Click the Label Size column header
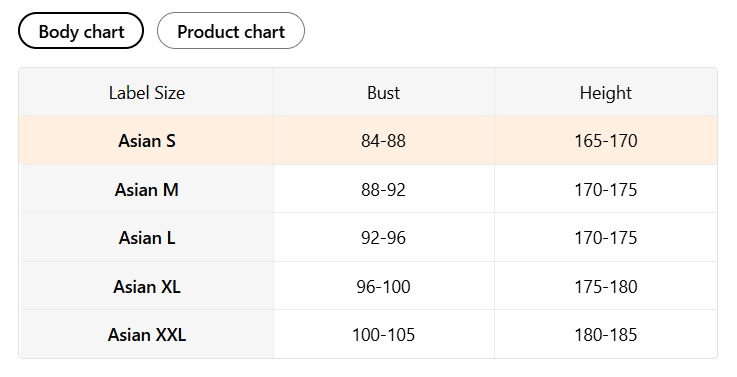The width and height of the screenshot is (737, 377). (x=147, y=93)
